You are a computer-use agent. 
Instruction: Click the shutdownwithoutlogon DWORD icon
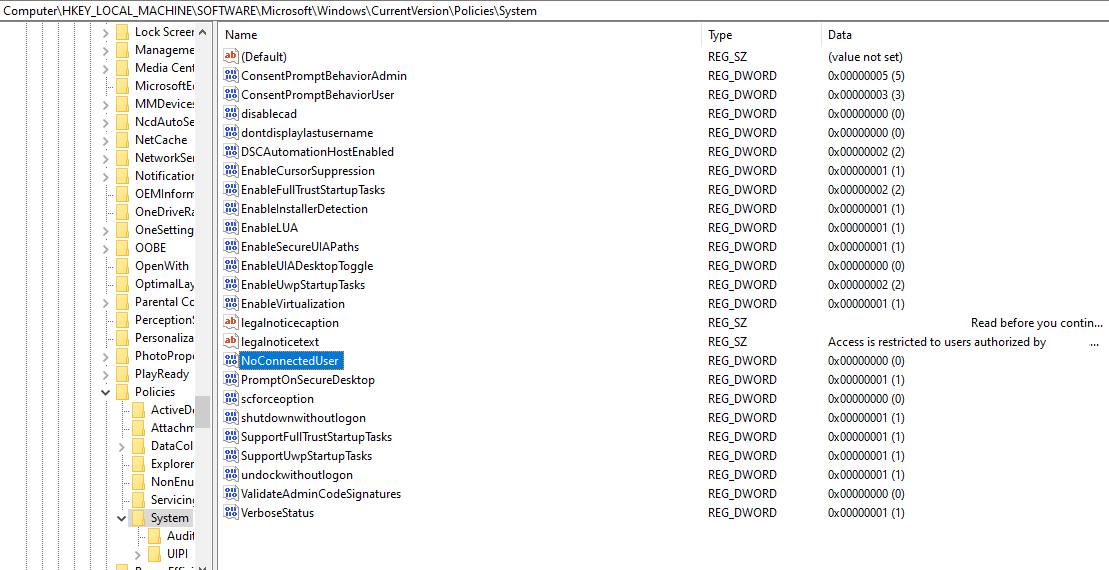pyautogui.click(x=231, y=418)
